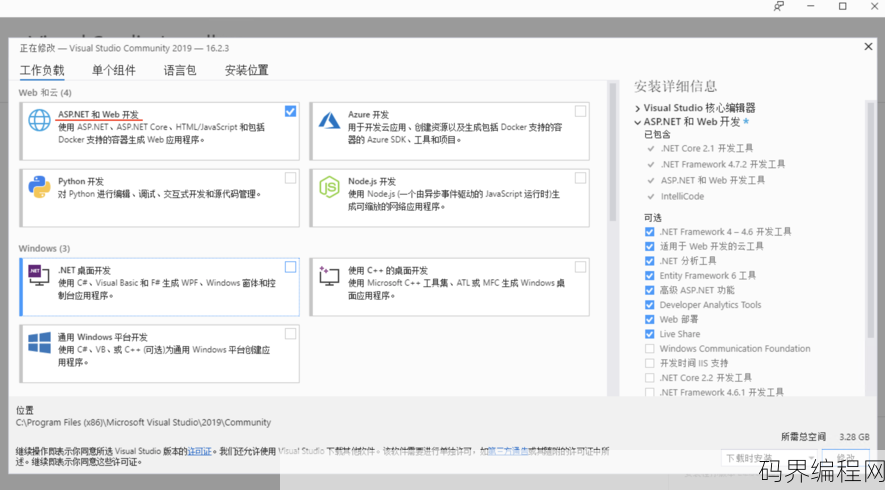Click the .NET Core 2.1 开发工具 entry
The width and height of the screenshot is (885, 490).
(707, 148)
